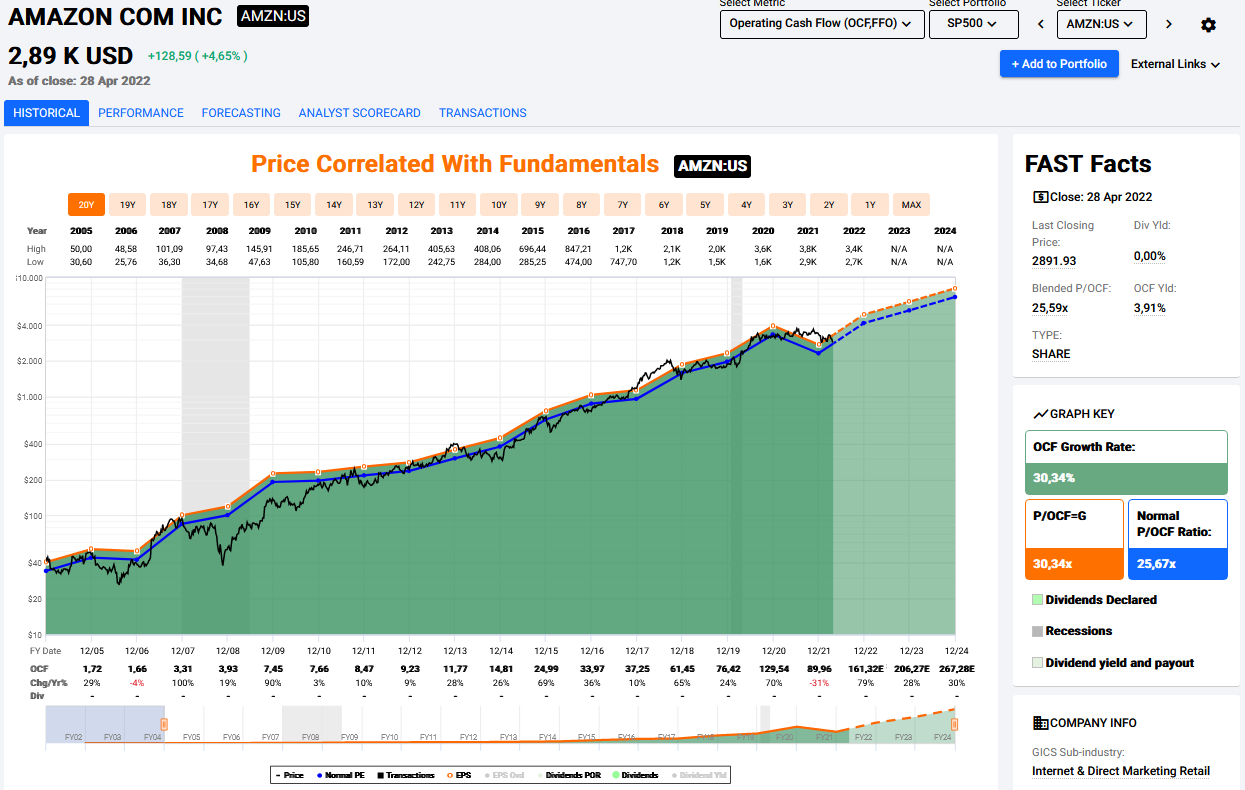Select the 6Y time range button
Screen dimensions: 1245x790
(x=663, y=205)
